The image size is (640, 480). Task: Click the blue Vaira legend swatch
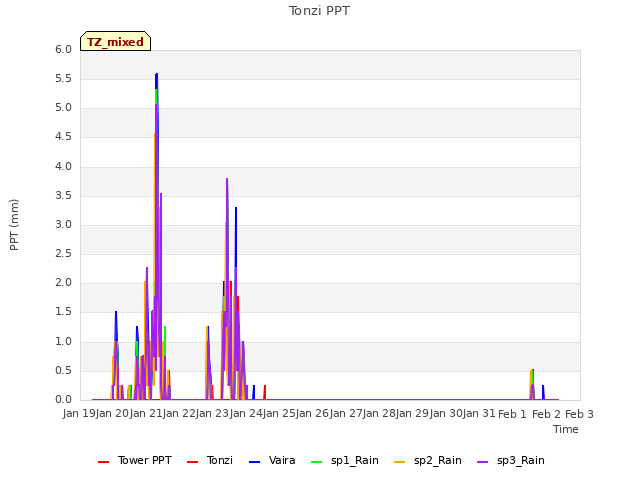(254, 462)
